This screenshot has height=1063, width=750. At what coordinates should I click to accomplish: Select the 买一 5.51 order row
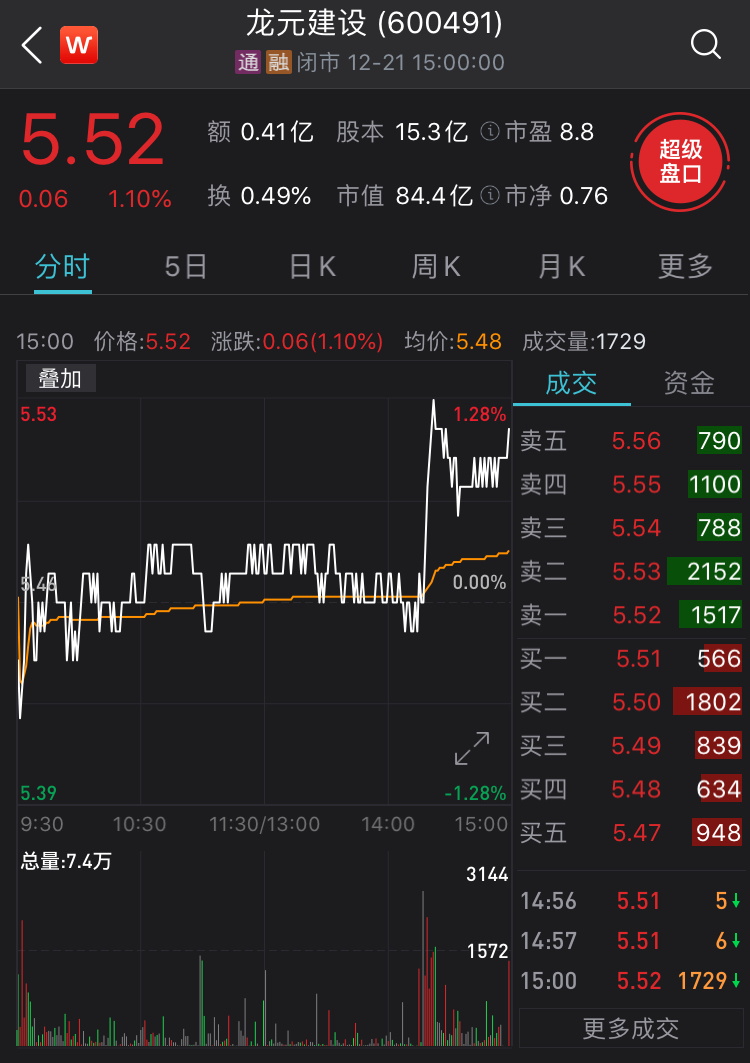(x=631, y=658)
